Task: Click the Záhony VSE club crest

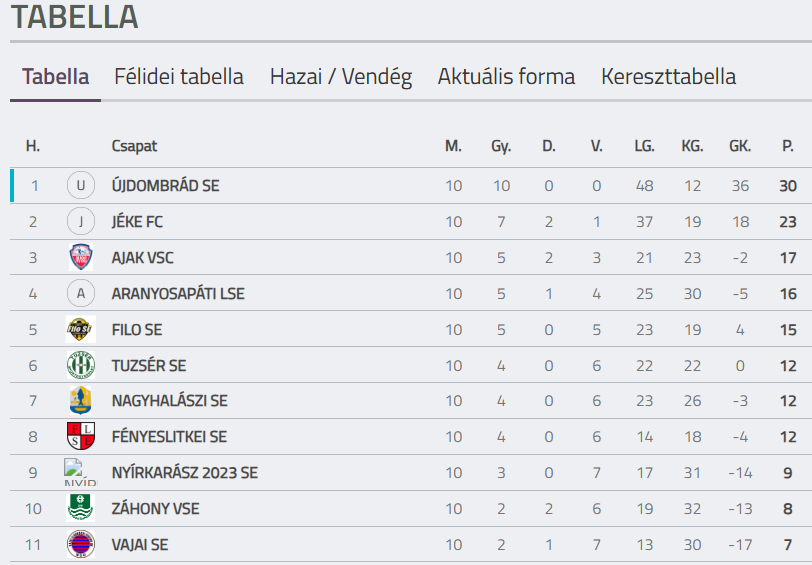Action: 80,509
